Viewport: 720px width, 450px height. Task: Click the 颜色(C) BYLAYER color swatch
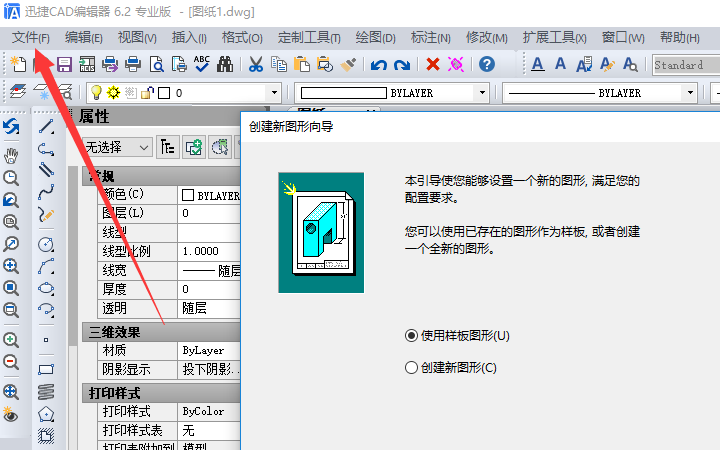coord(188,195)
